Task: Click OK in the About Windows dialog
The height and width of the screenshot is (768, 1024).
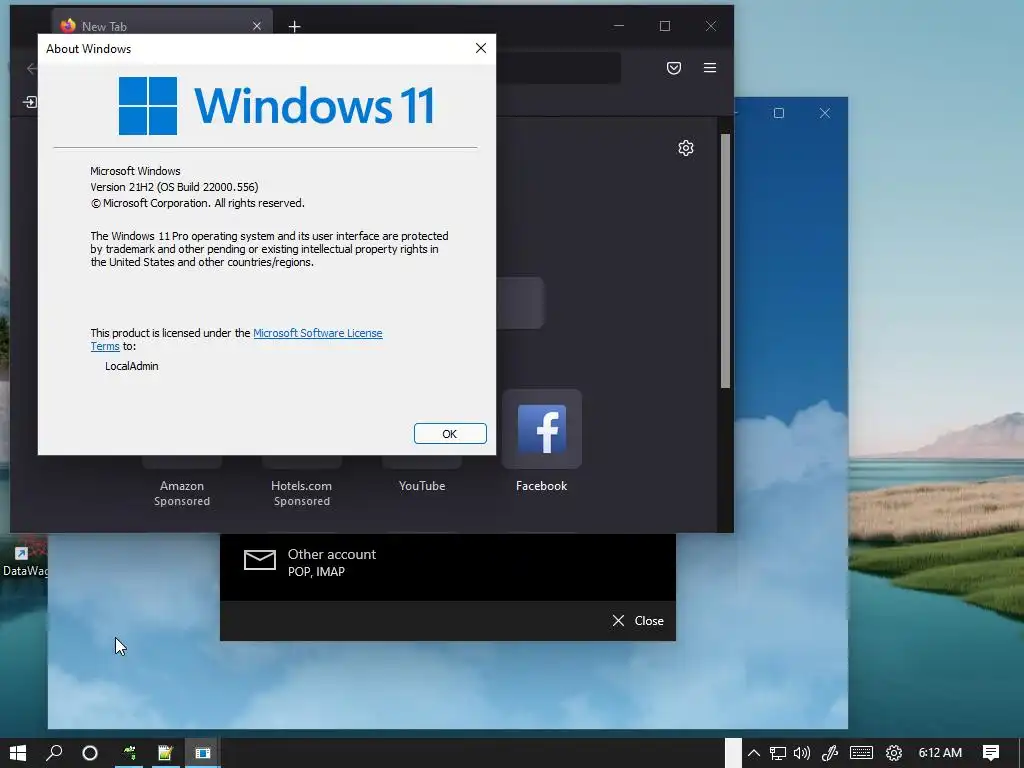Action: (x=450, y=434)
